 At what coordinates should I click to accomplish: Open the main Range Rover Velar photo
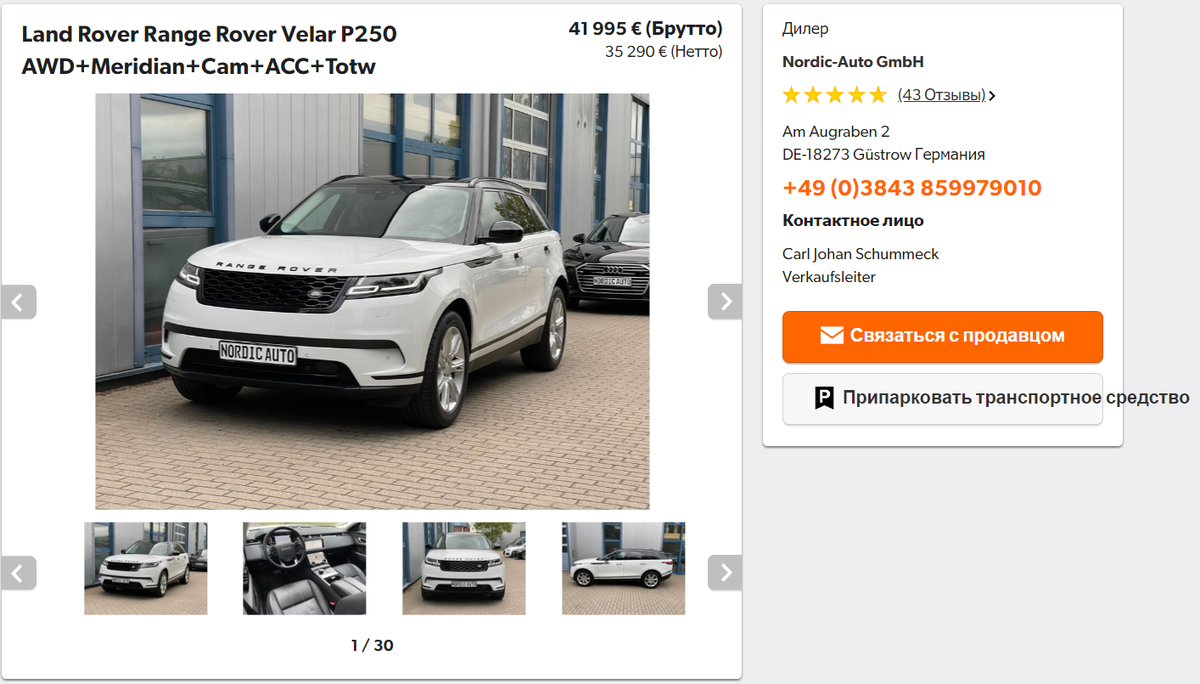tap(372, 301)
